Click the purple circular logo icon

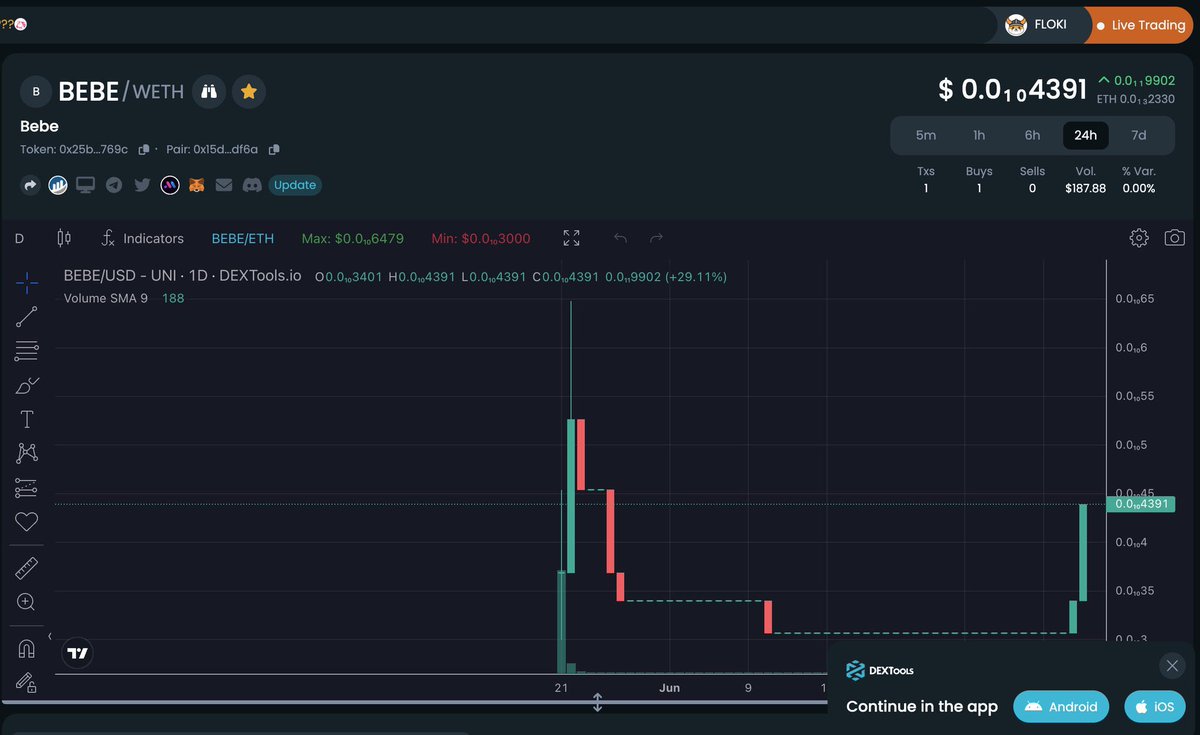tap(170, 185)
